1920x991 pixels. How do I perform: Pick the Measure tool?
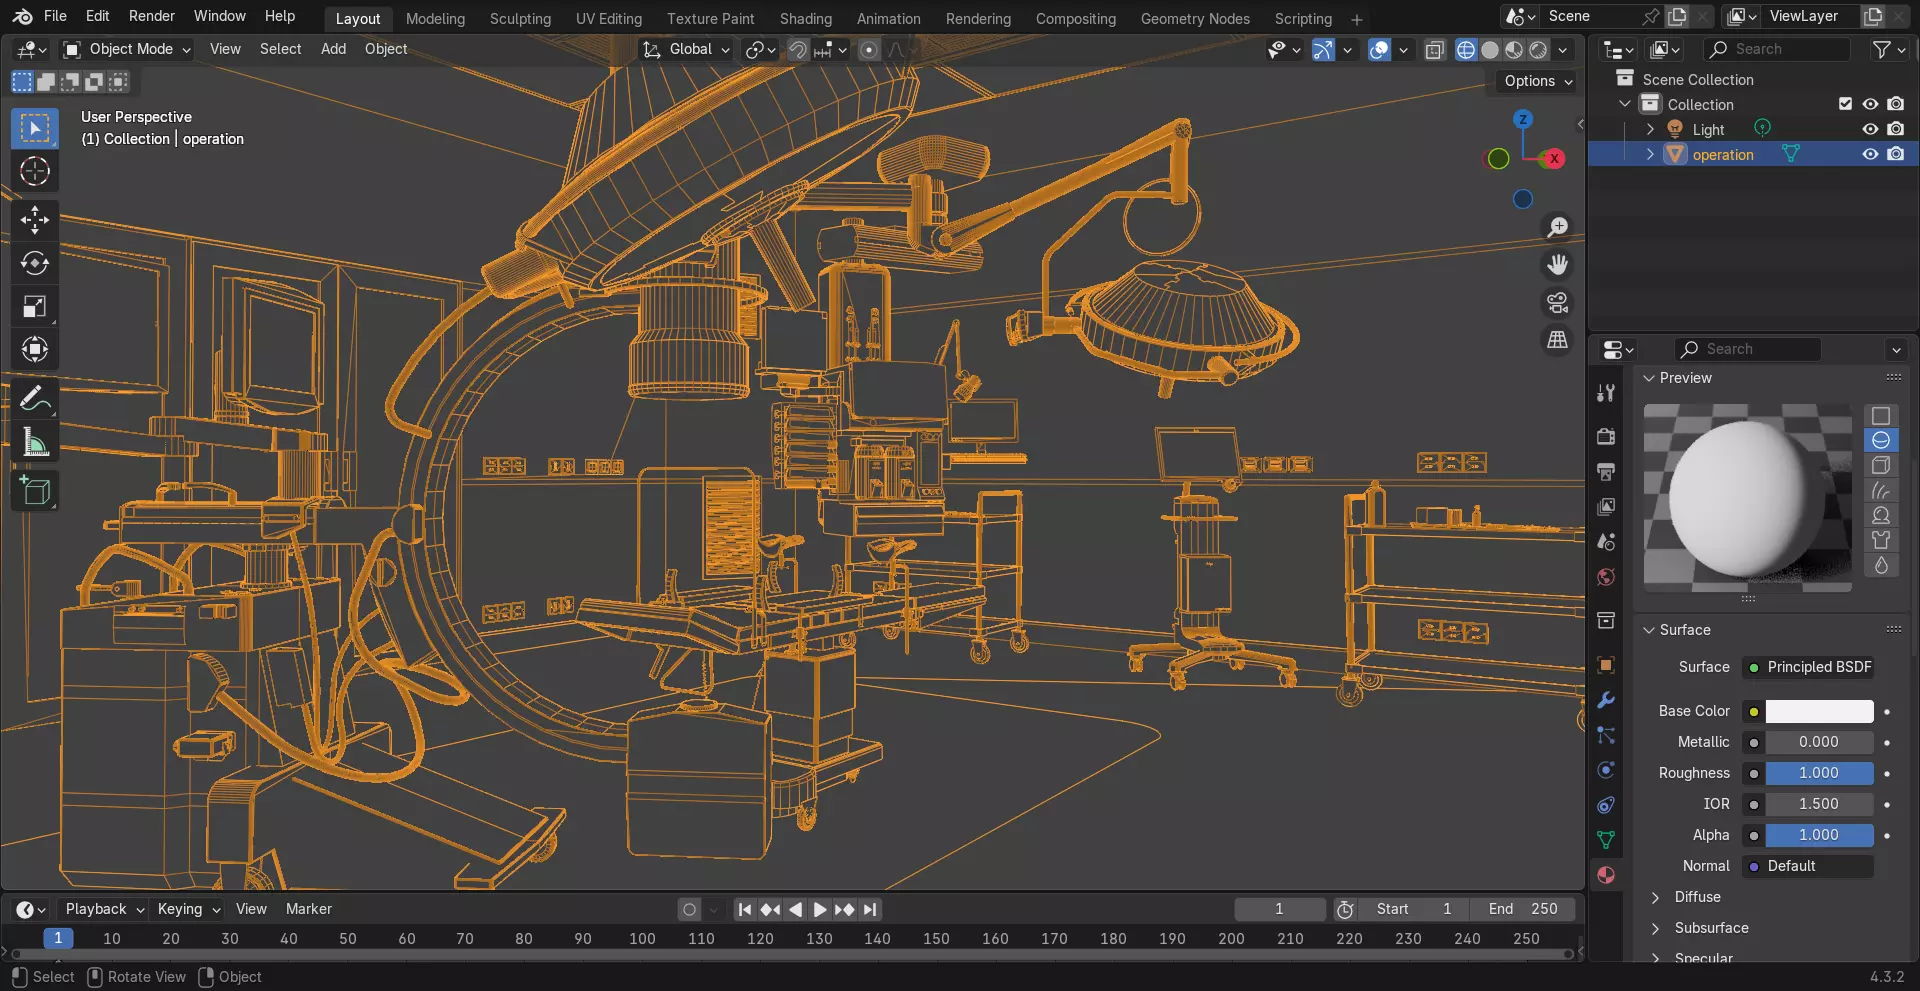coord(35,442)
